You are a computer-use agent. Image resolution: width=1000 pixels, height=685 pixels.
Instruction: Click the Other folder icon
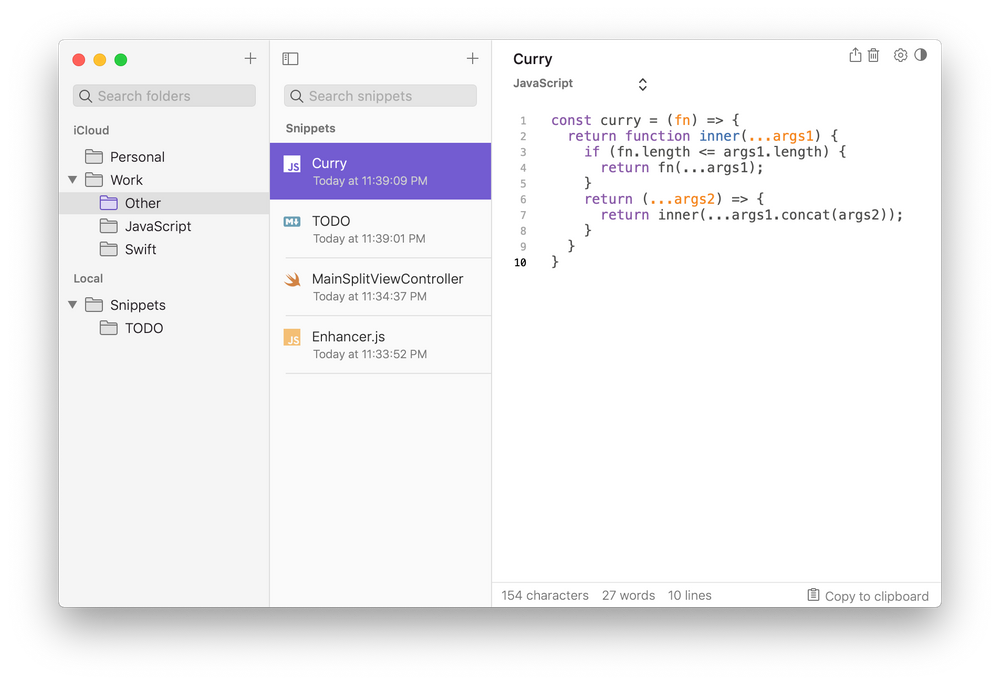pyautogui.click(x=108, y=203)
